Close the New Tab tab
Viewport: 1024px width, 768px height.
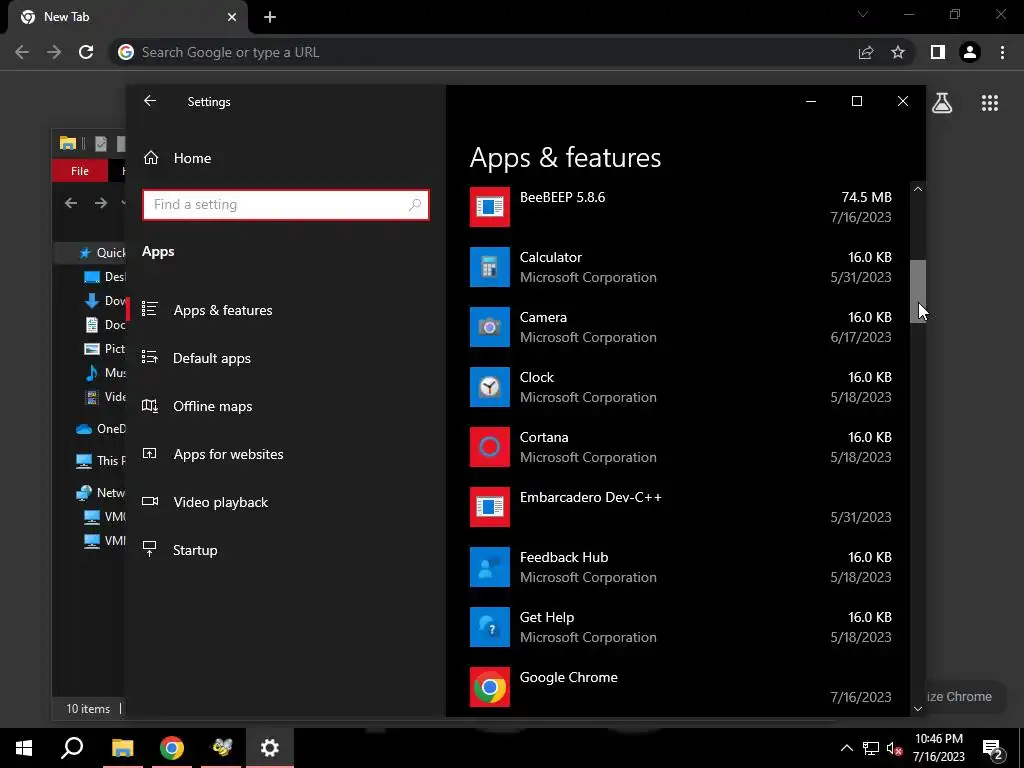pyautogui.click(x=232, y=17)
